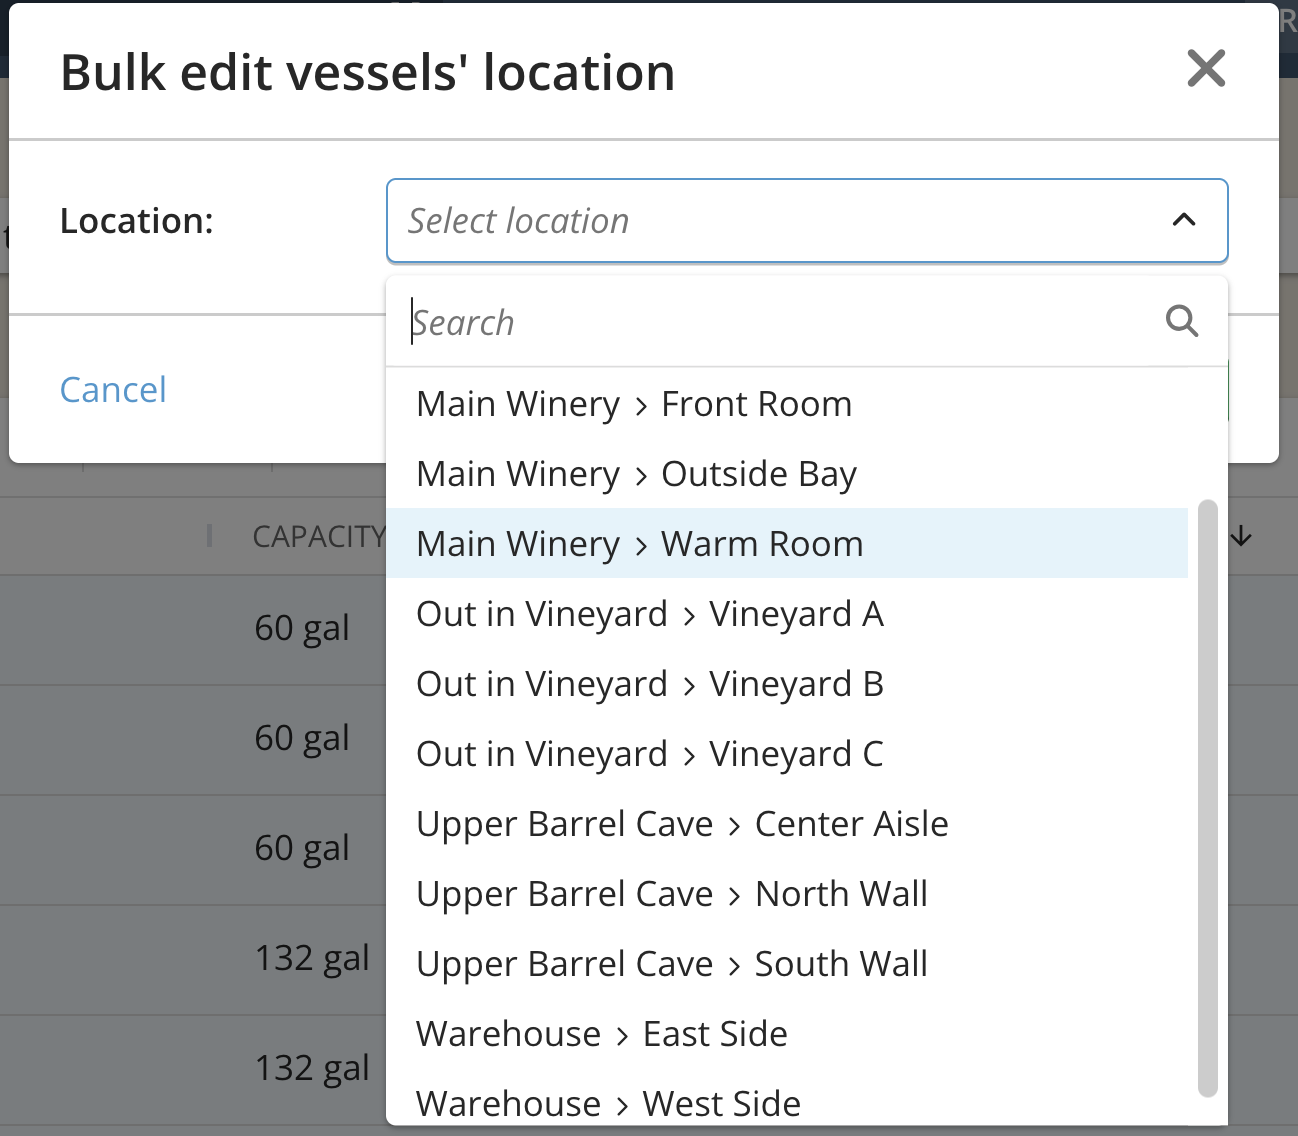The image size is (1298, 1136).
Task: Click the sort arrow in table header
Action: pos(1241,536)
